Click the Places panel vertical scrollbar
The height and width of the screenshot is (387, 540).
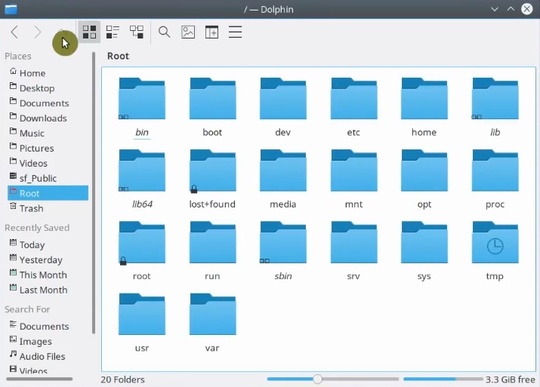coord(93,193)
